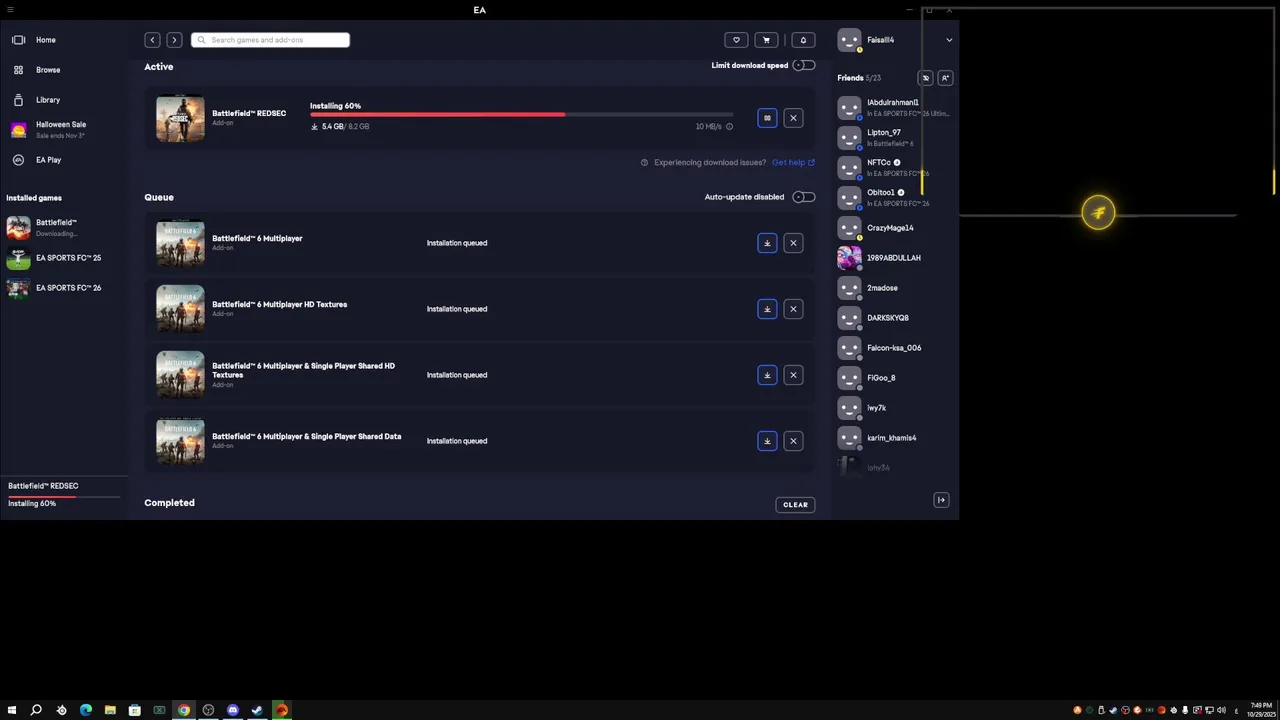Download Battlefield 6 Multiplayer HD Textures now

point(767,309)
